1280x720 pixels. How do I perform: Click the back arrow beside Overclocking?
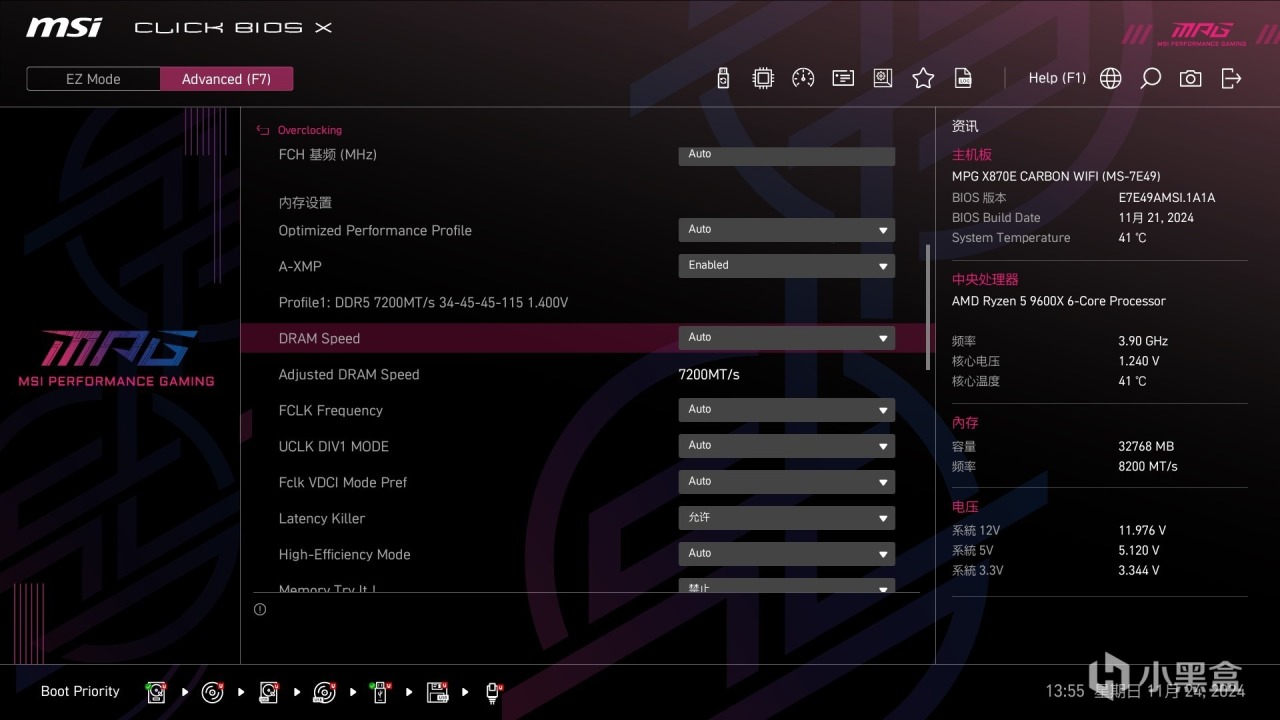(x=263, y=130)
